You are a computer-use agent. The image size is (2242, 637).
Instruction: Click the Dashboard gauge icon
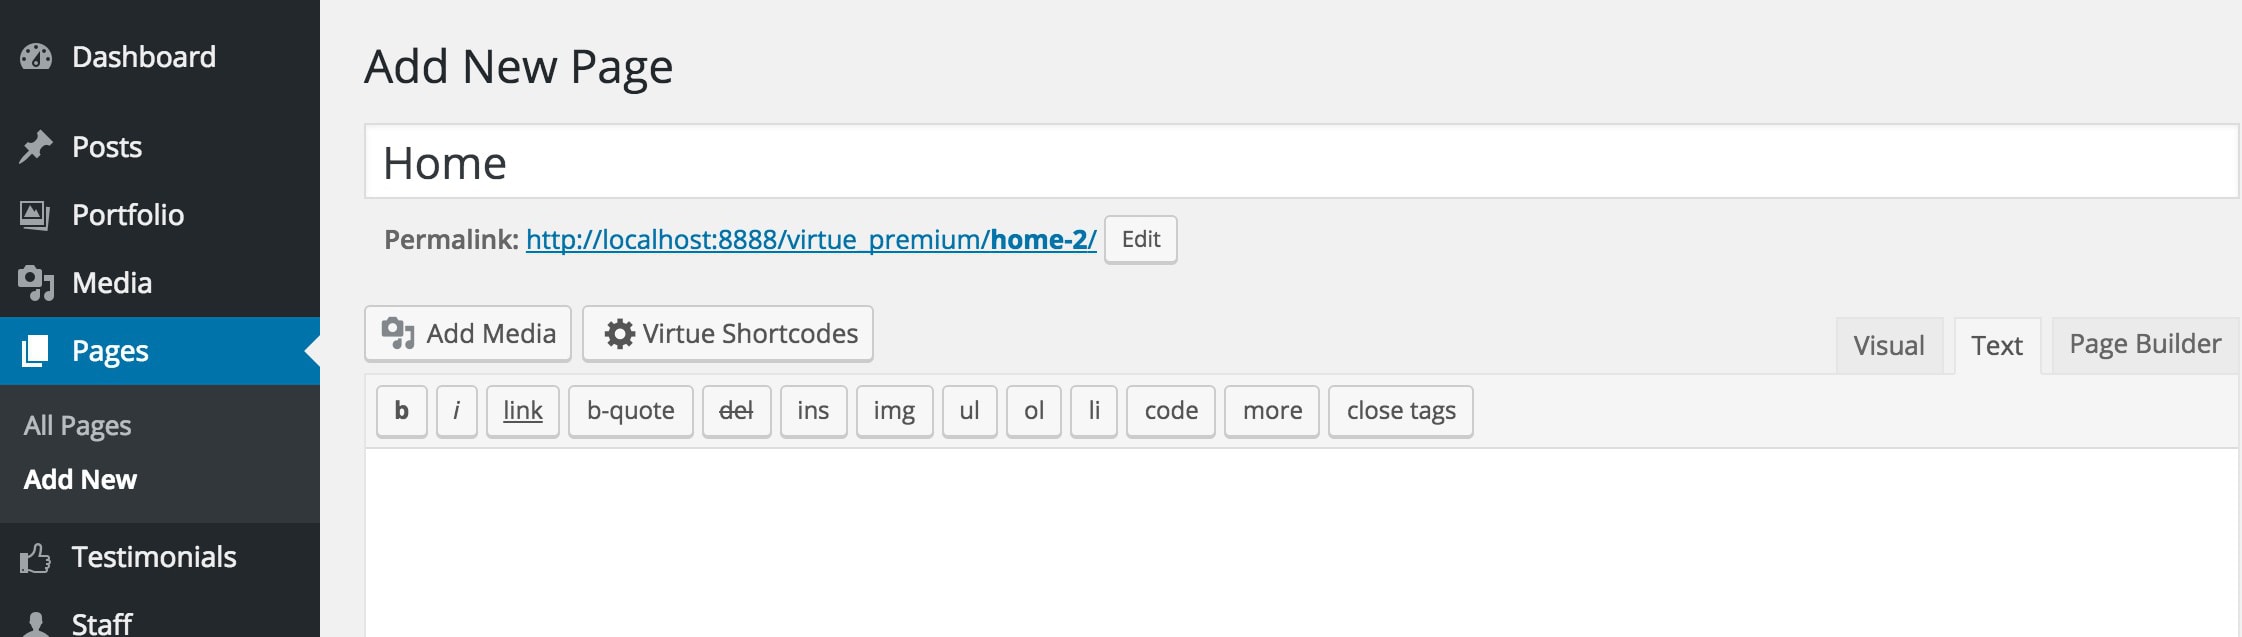(x=36, y=57)
